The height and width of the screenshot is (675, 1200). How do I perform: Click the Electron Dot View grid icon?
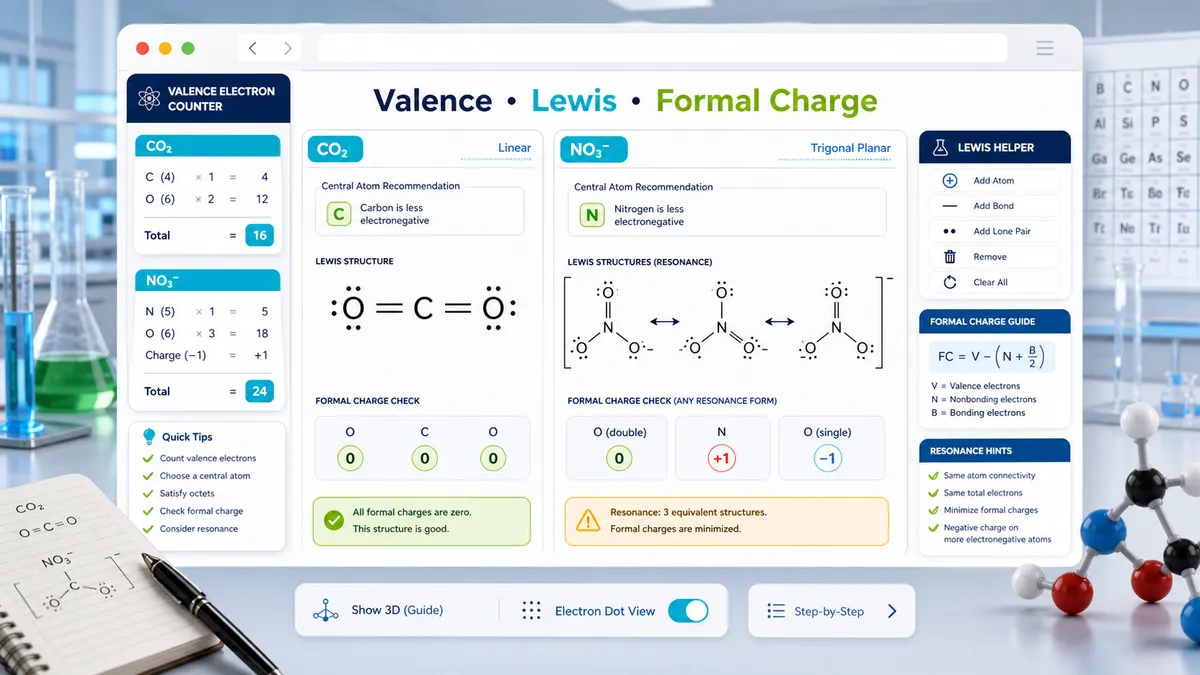click(x=531, y=611)
